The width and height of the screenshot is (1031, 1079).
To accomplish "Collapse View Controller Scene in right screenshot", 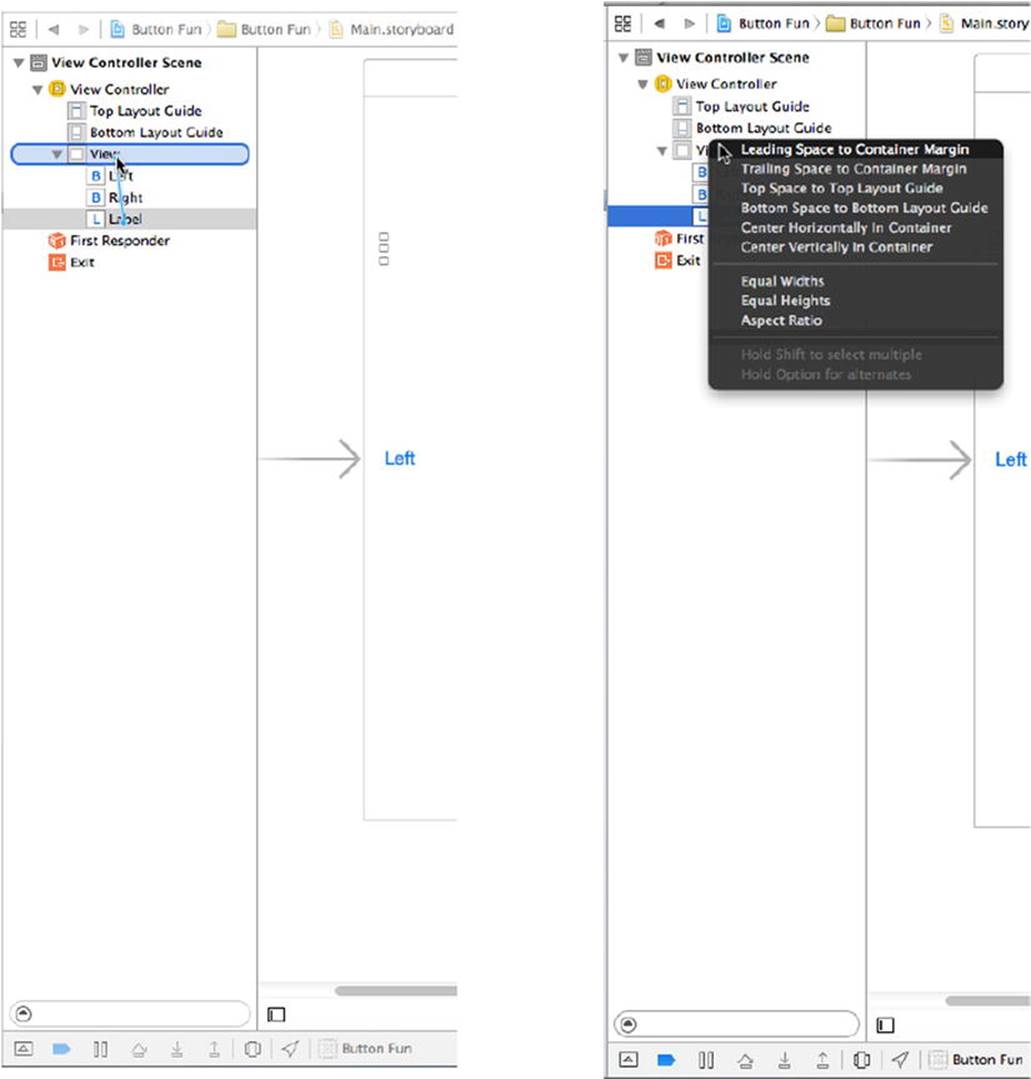I will 624,58.
